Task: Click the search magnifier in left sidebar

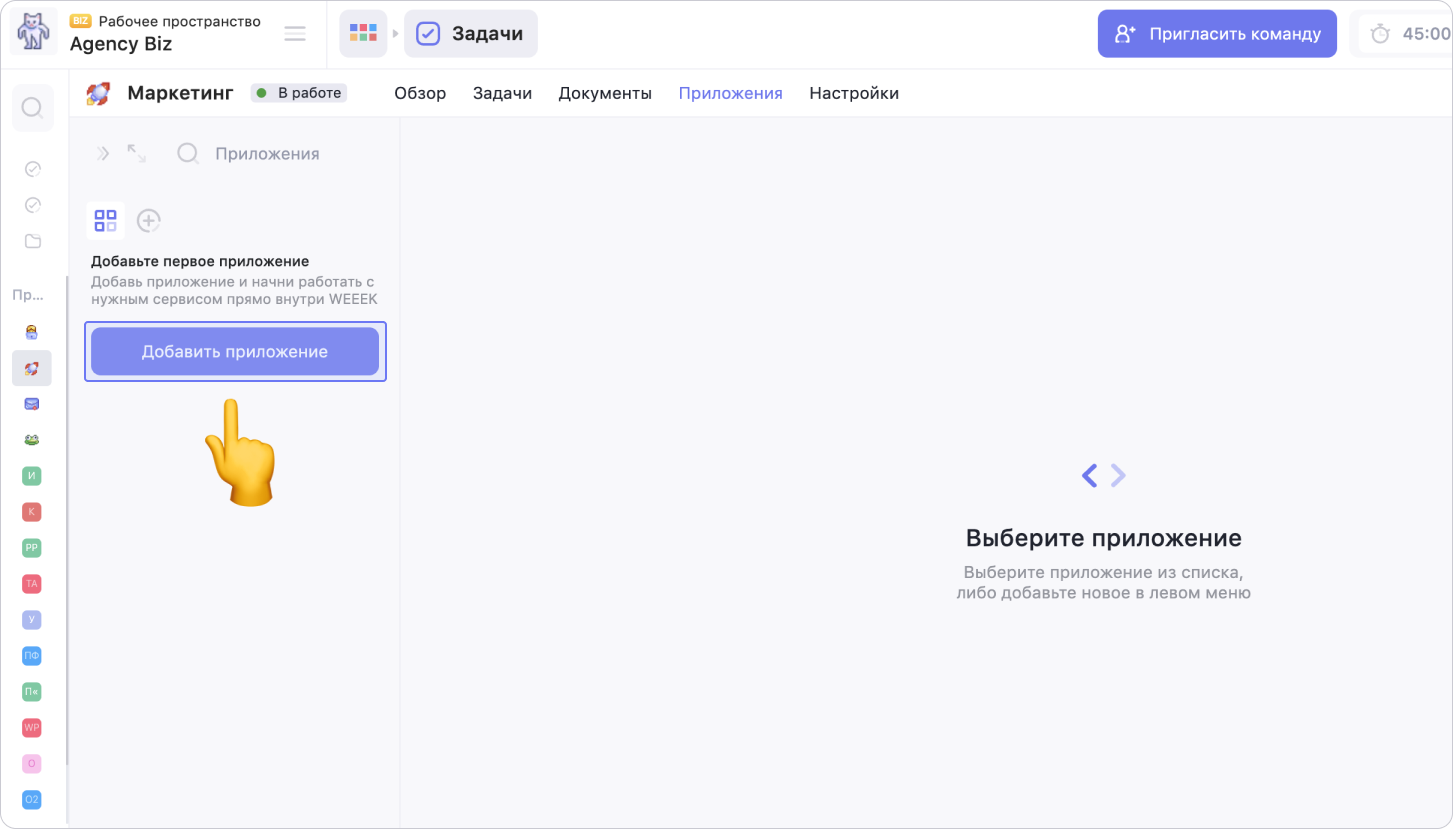Action: [32, 108]
